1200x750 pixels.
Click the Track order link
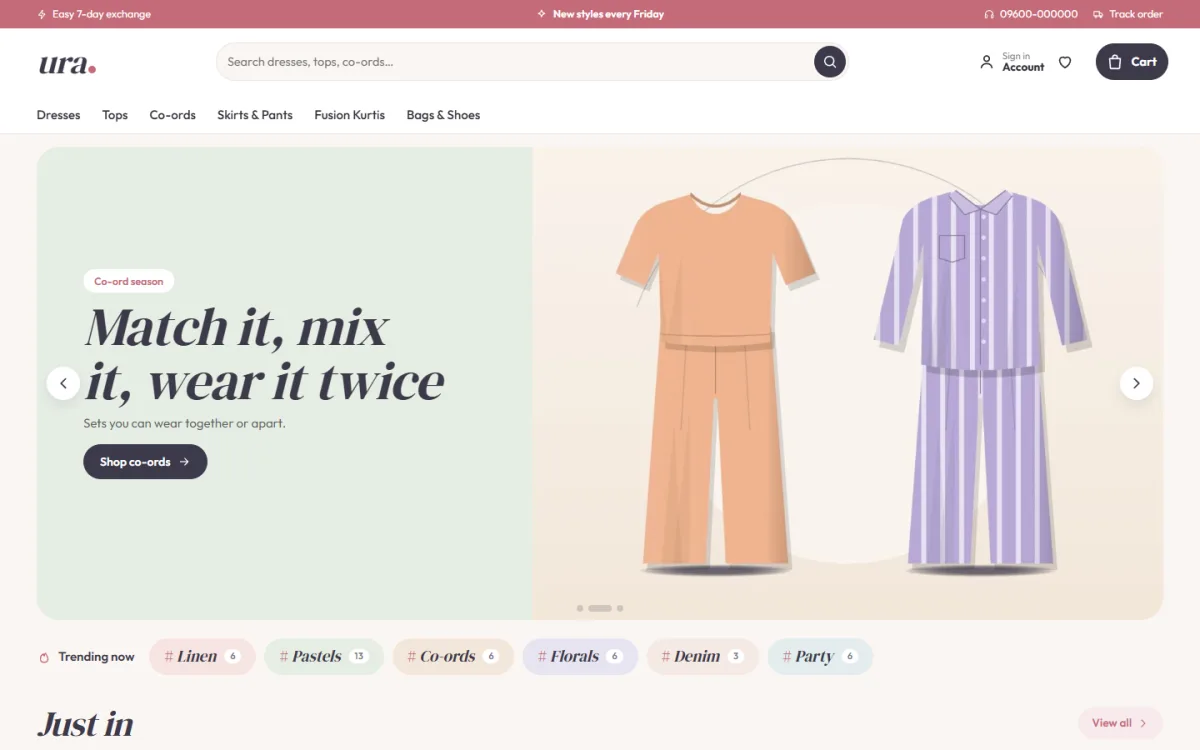coord(1128,14)
